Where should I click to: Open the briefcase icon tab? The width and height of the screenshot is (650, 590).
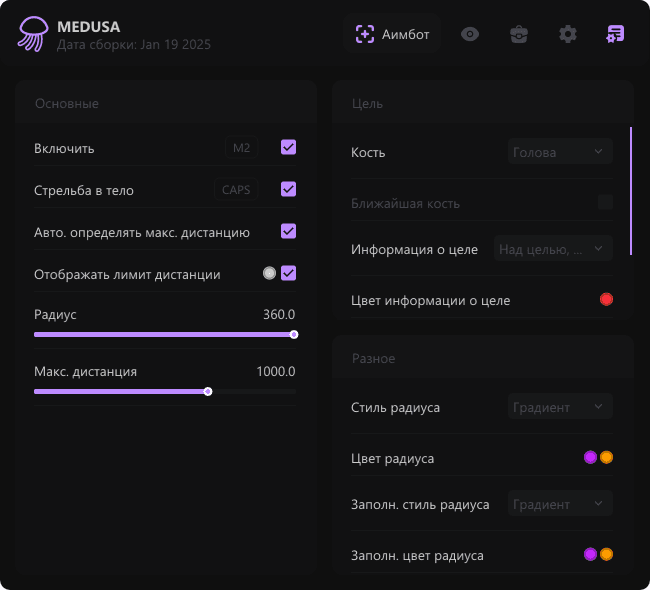click(518, 34)
